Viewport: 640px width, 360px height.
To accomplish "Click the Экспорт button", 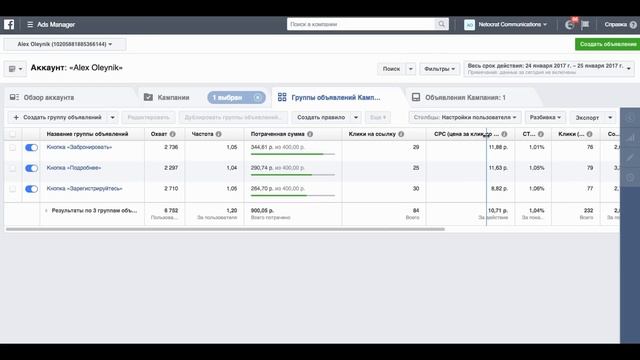I will tap(587, 118).
